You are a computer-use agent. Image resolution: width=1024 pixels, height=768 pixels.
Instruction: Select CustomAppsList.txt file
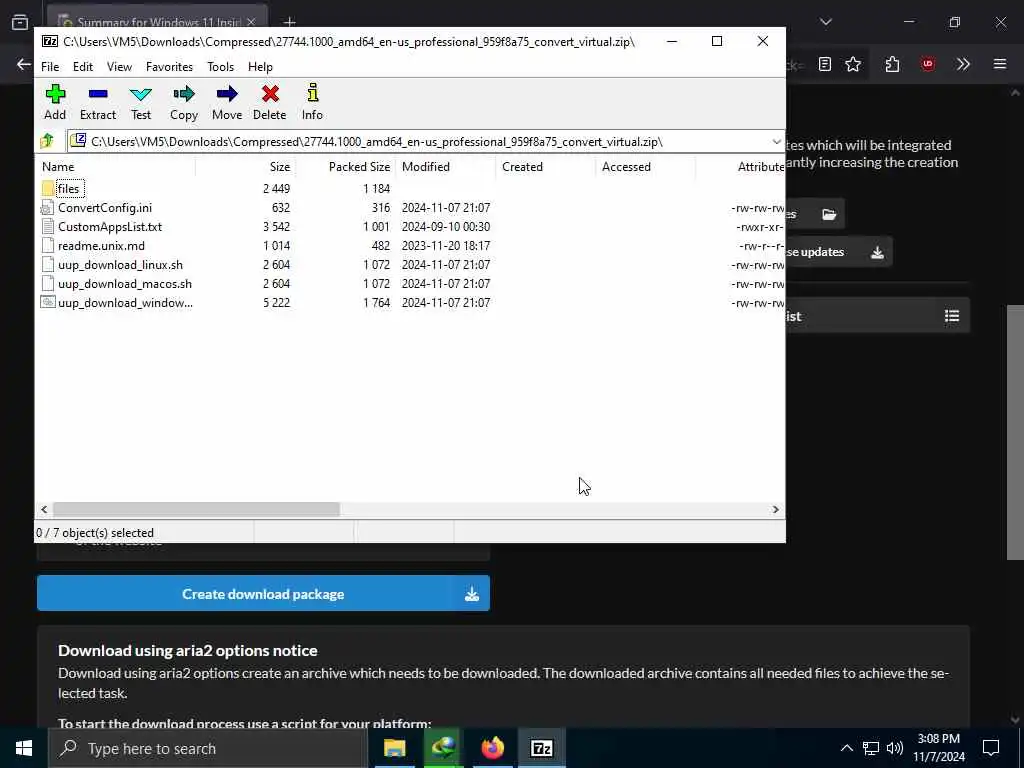pos(110,227)
